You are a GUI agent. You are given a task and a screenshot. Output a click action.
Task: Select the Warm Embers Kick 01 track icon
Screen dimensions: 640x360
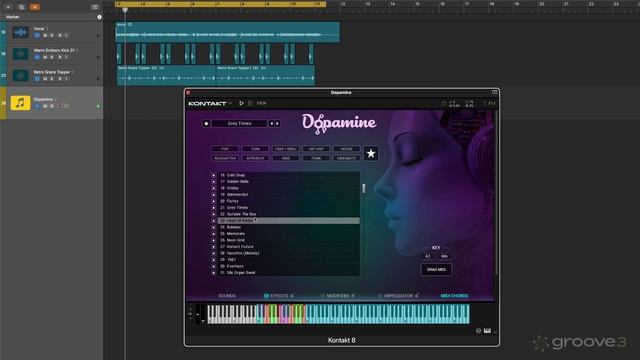click(x=20, y=54)
